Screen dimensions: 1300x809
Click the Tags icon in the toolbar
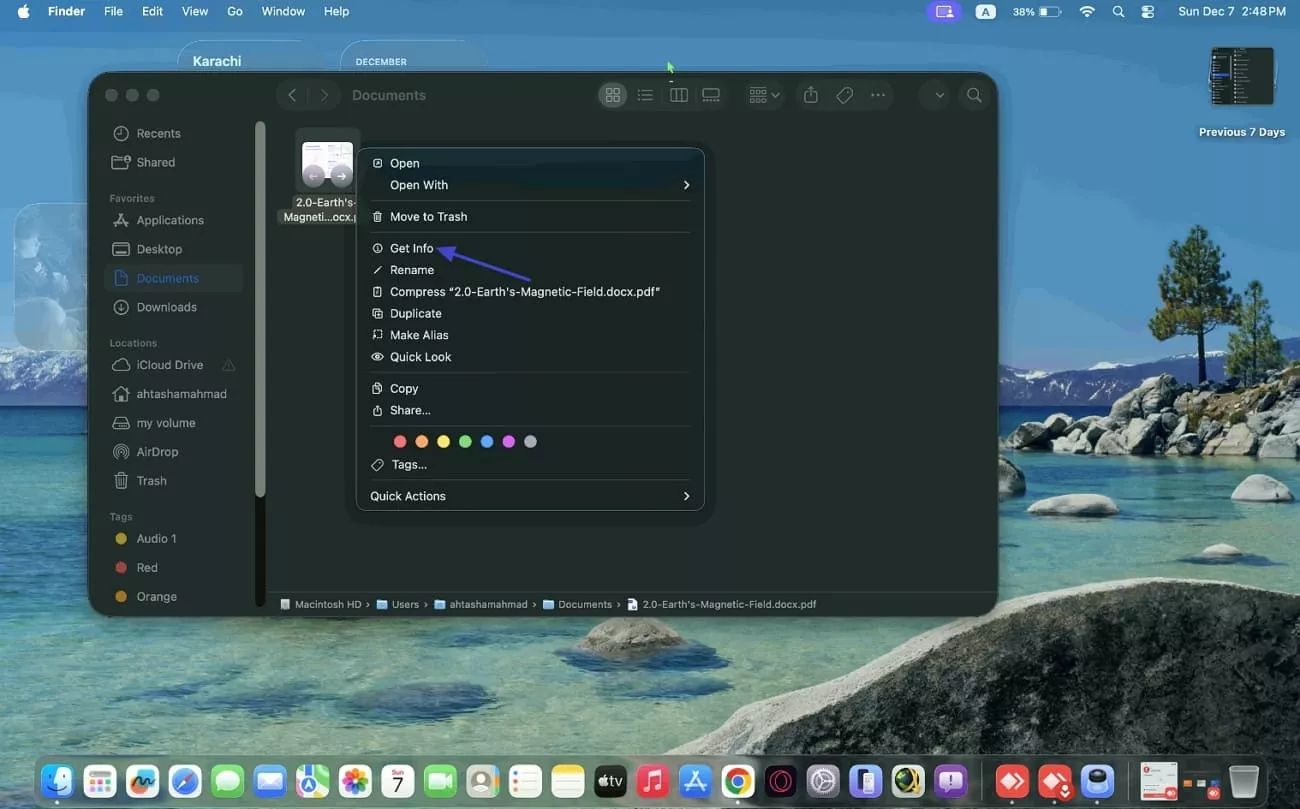pyautogui.click(x=844, y=95)
